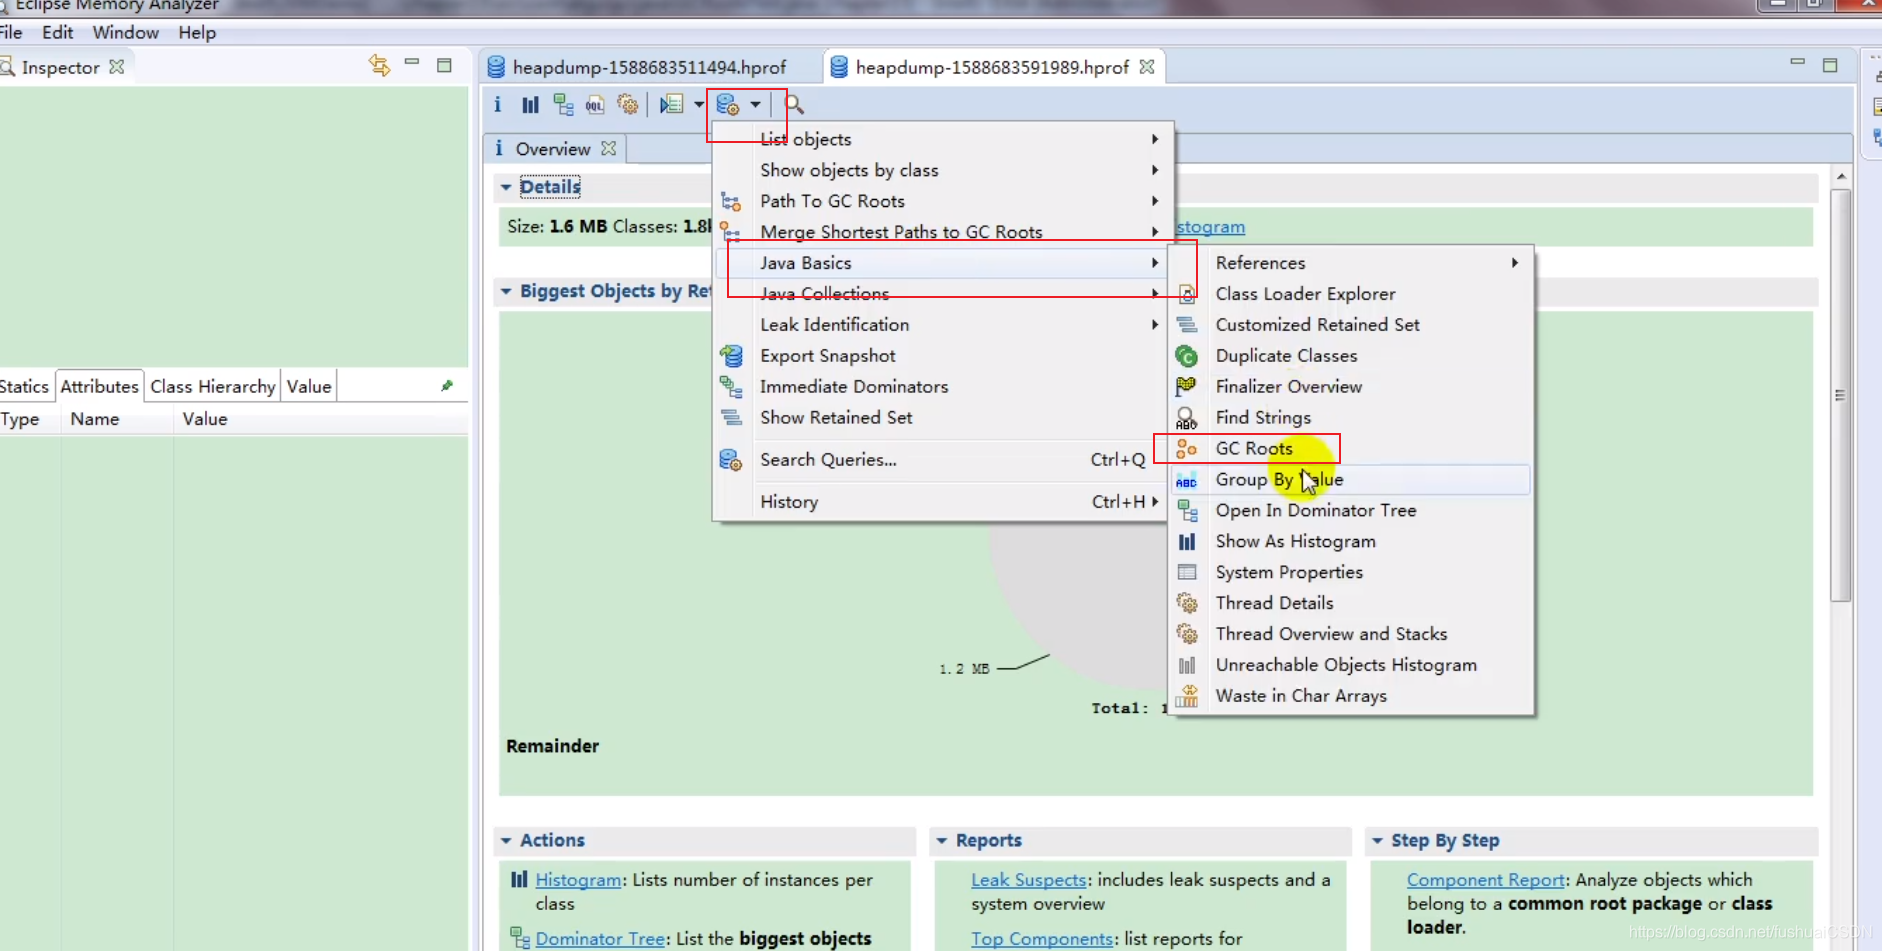The image size is (1882, 951).
Task: Close the Overview tab
Action: coord(609,149)
